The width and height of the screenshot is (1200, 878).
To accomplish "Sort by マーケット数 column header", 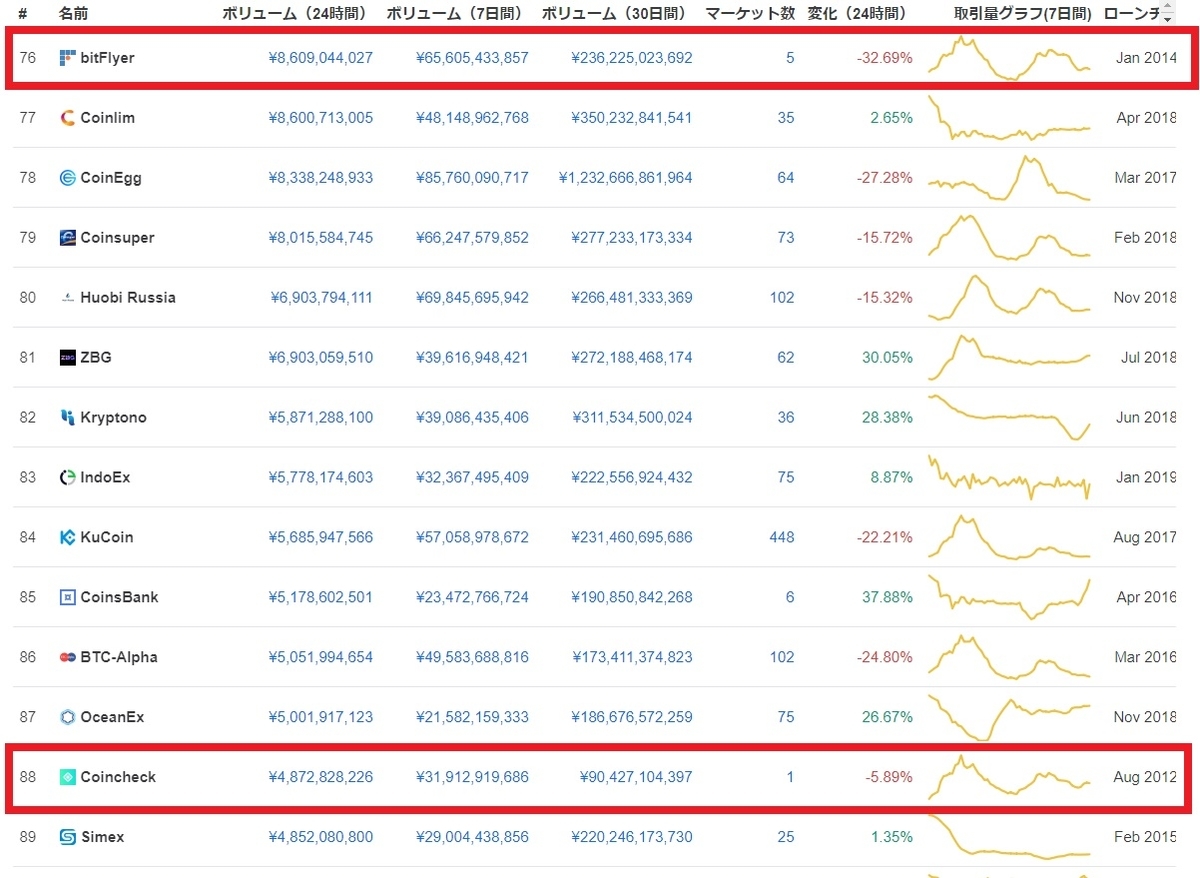I will click(750, 14).
